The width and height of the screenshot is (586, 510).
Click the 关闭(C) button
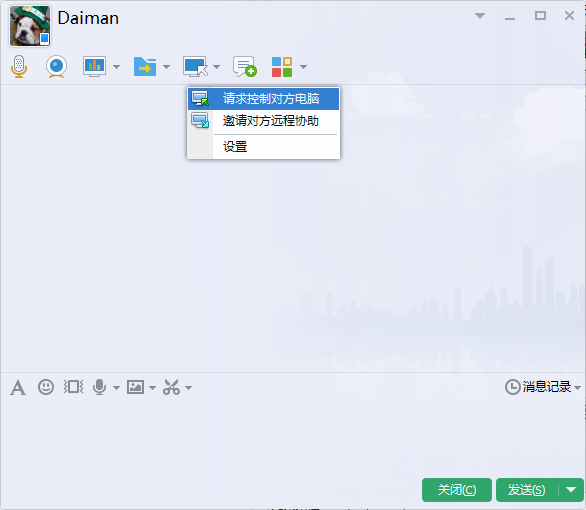click(x=457, y=489)
